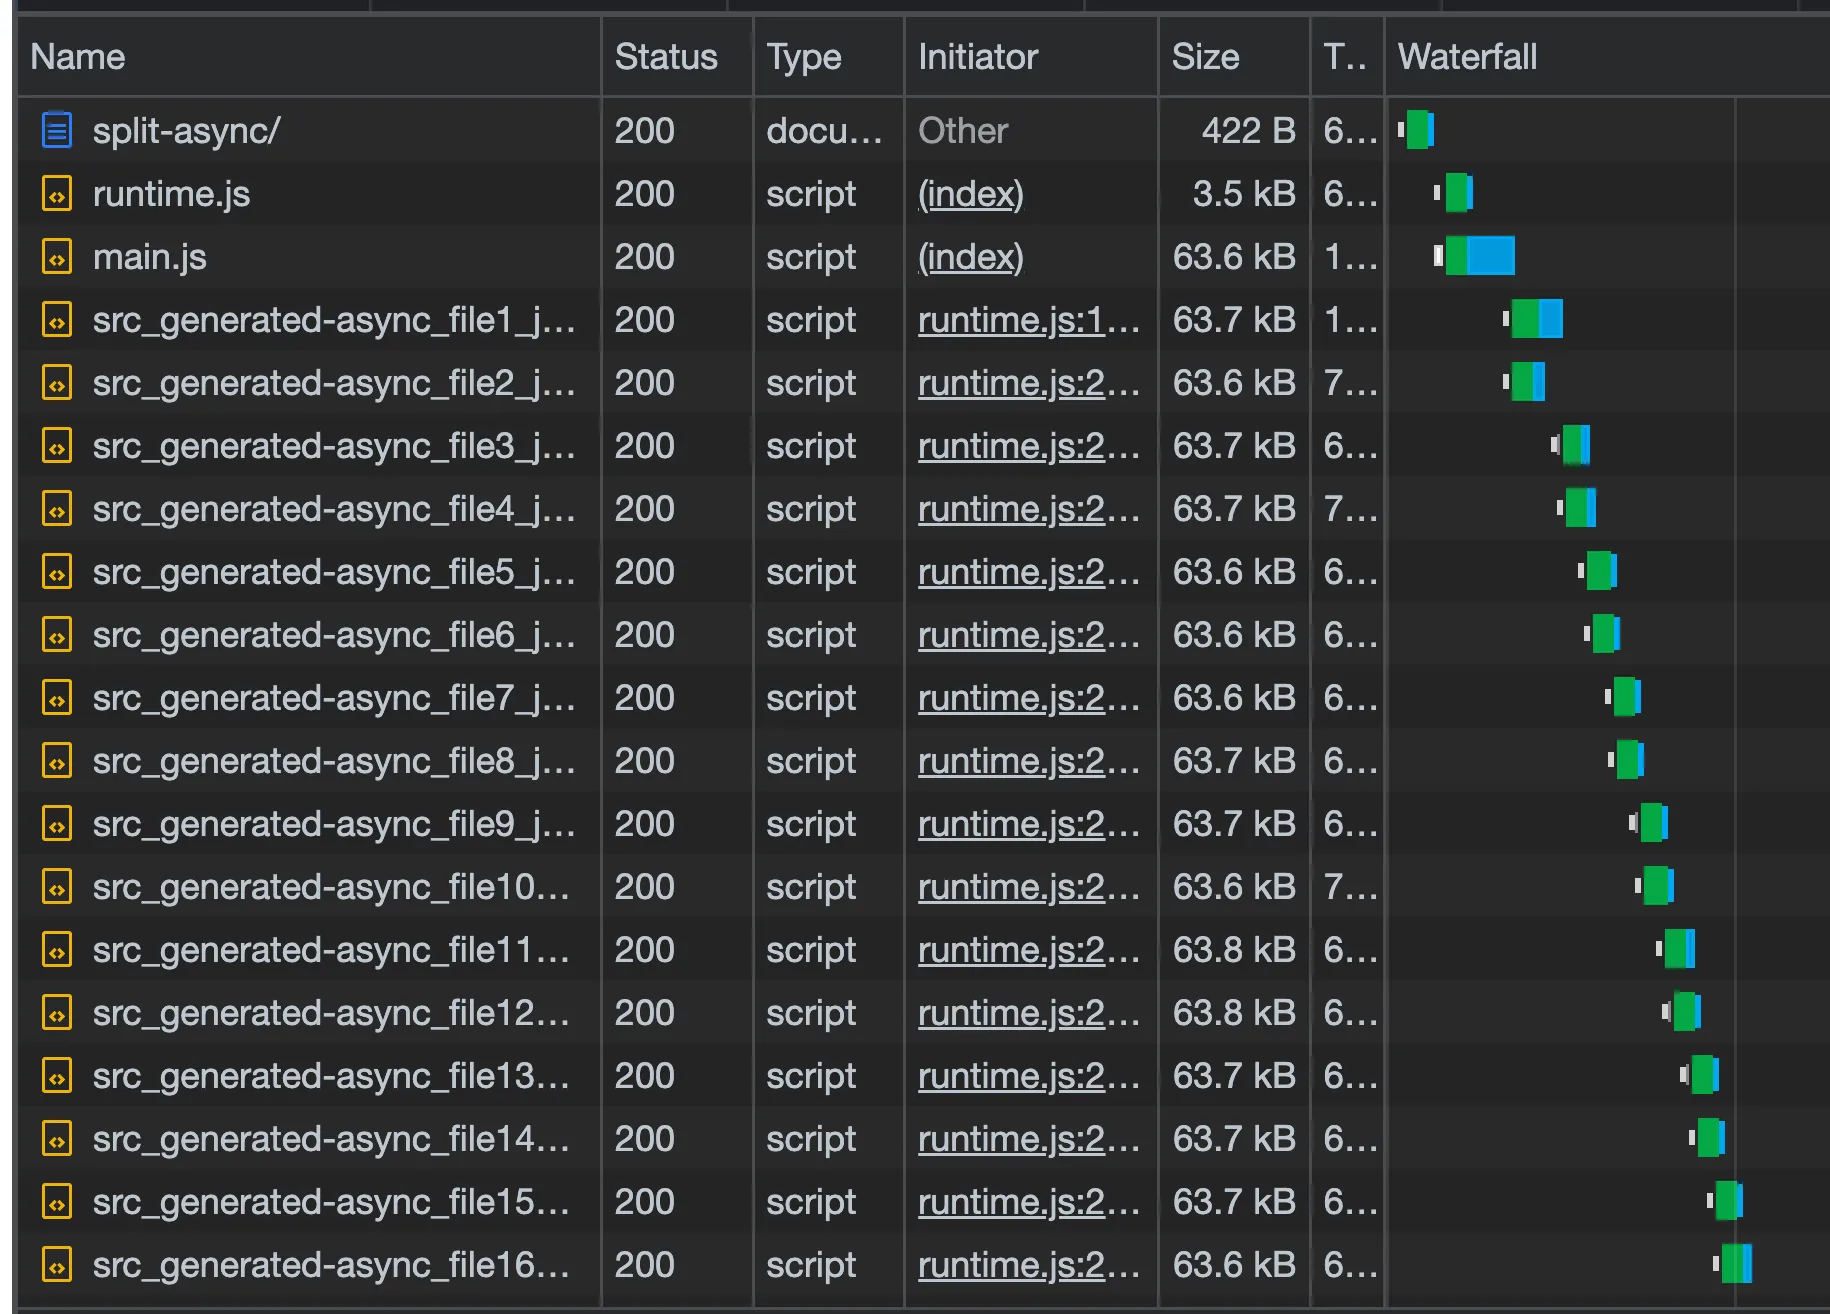Click script icon of src_generated-async_file7
Image resolution: width=1830 pixels, height=1314 pixels.
coord(57,698)
